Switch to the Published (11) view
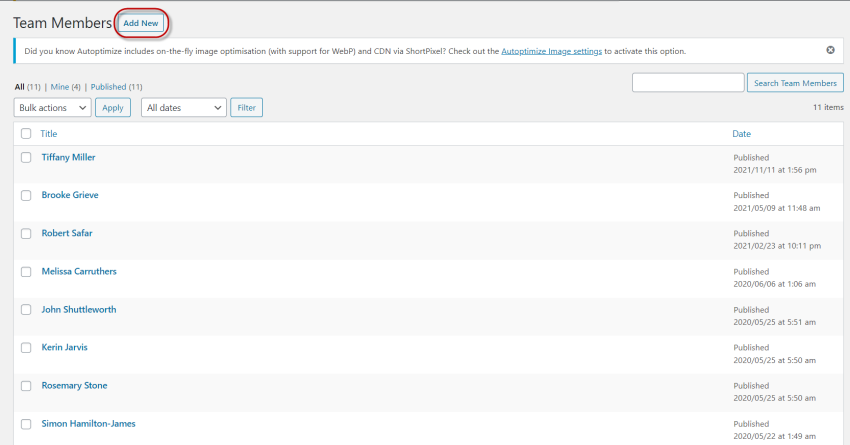The width and height of the screenshot is (850, 445). (116, 87)
